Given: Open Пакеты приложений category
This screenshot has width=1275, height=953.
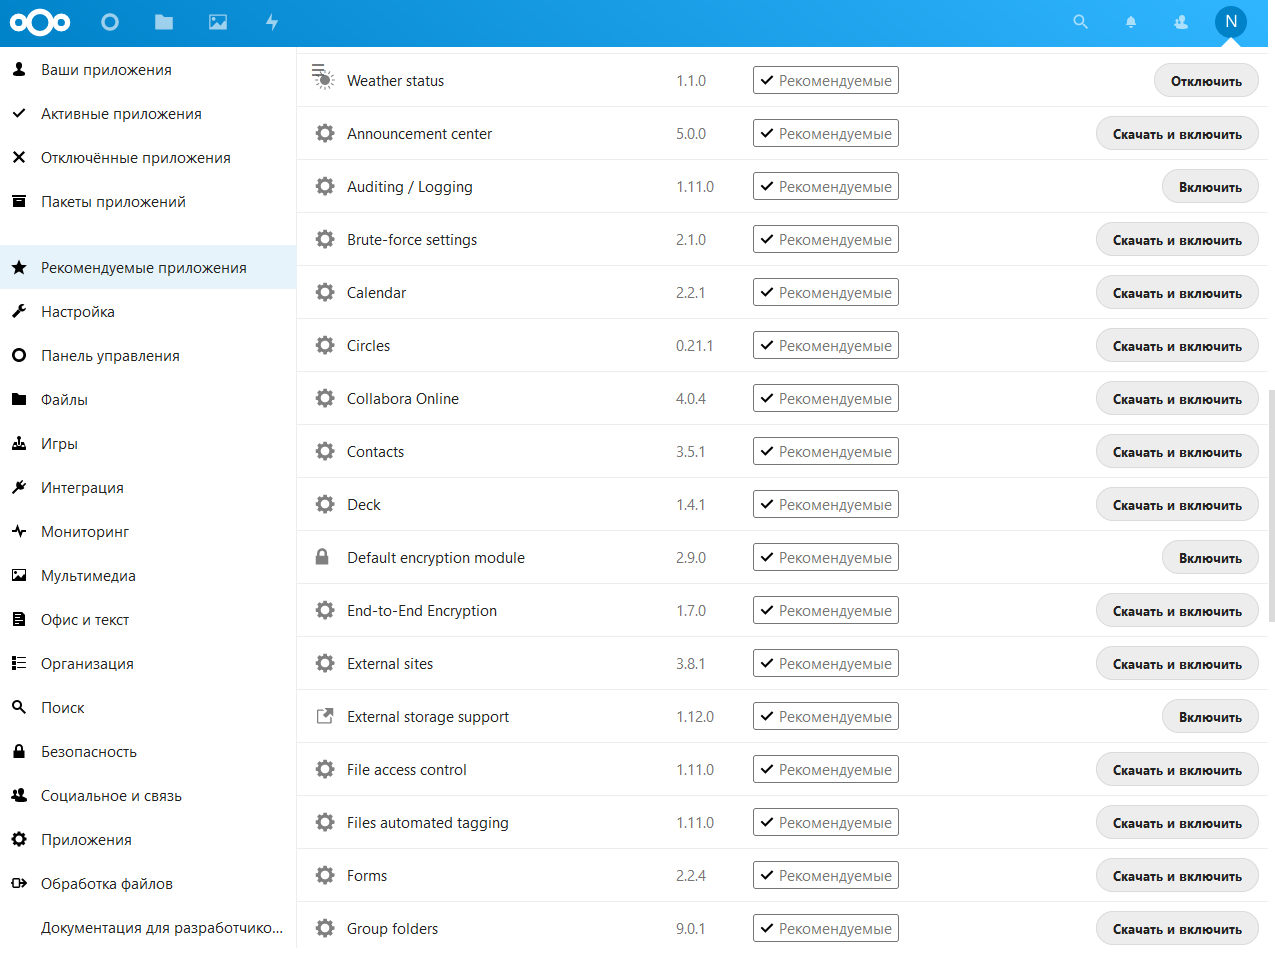Looking at the screenshot, I should click(x=148, y=202).
